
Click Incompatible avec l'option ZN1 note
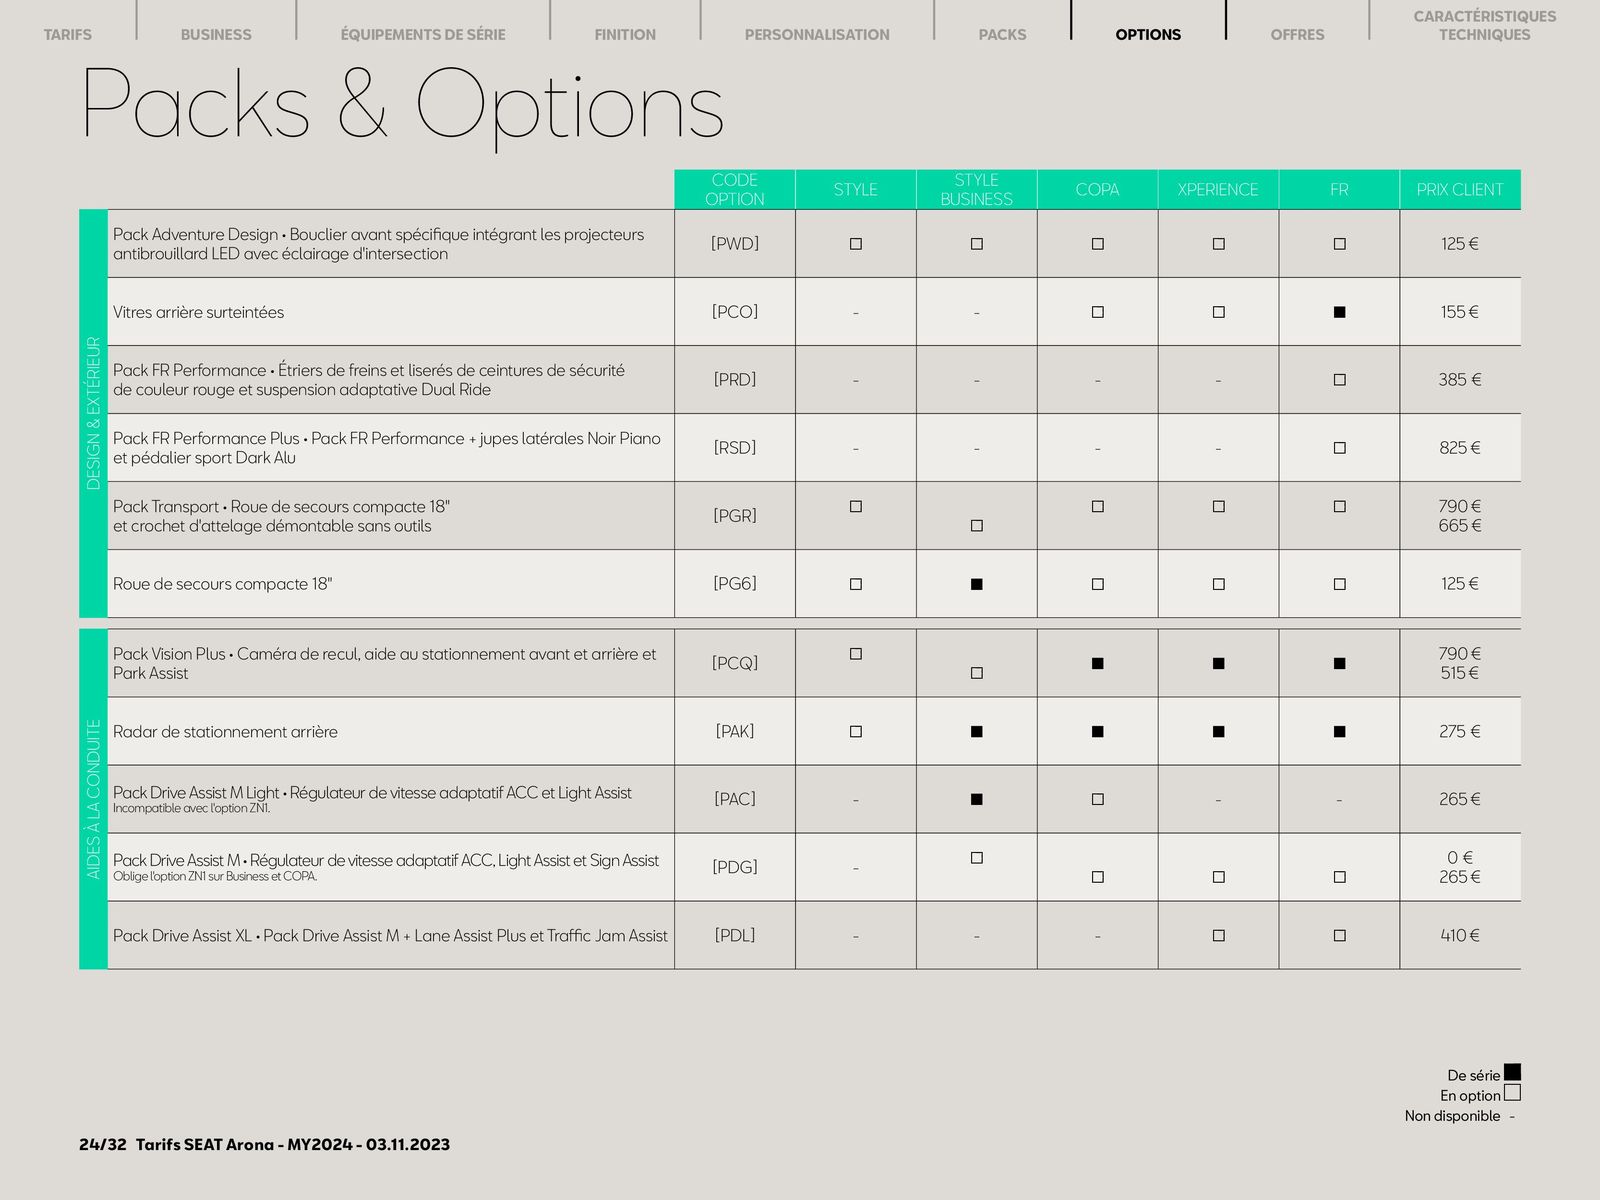coord(191,808)
